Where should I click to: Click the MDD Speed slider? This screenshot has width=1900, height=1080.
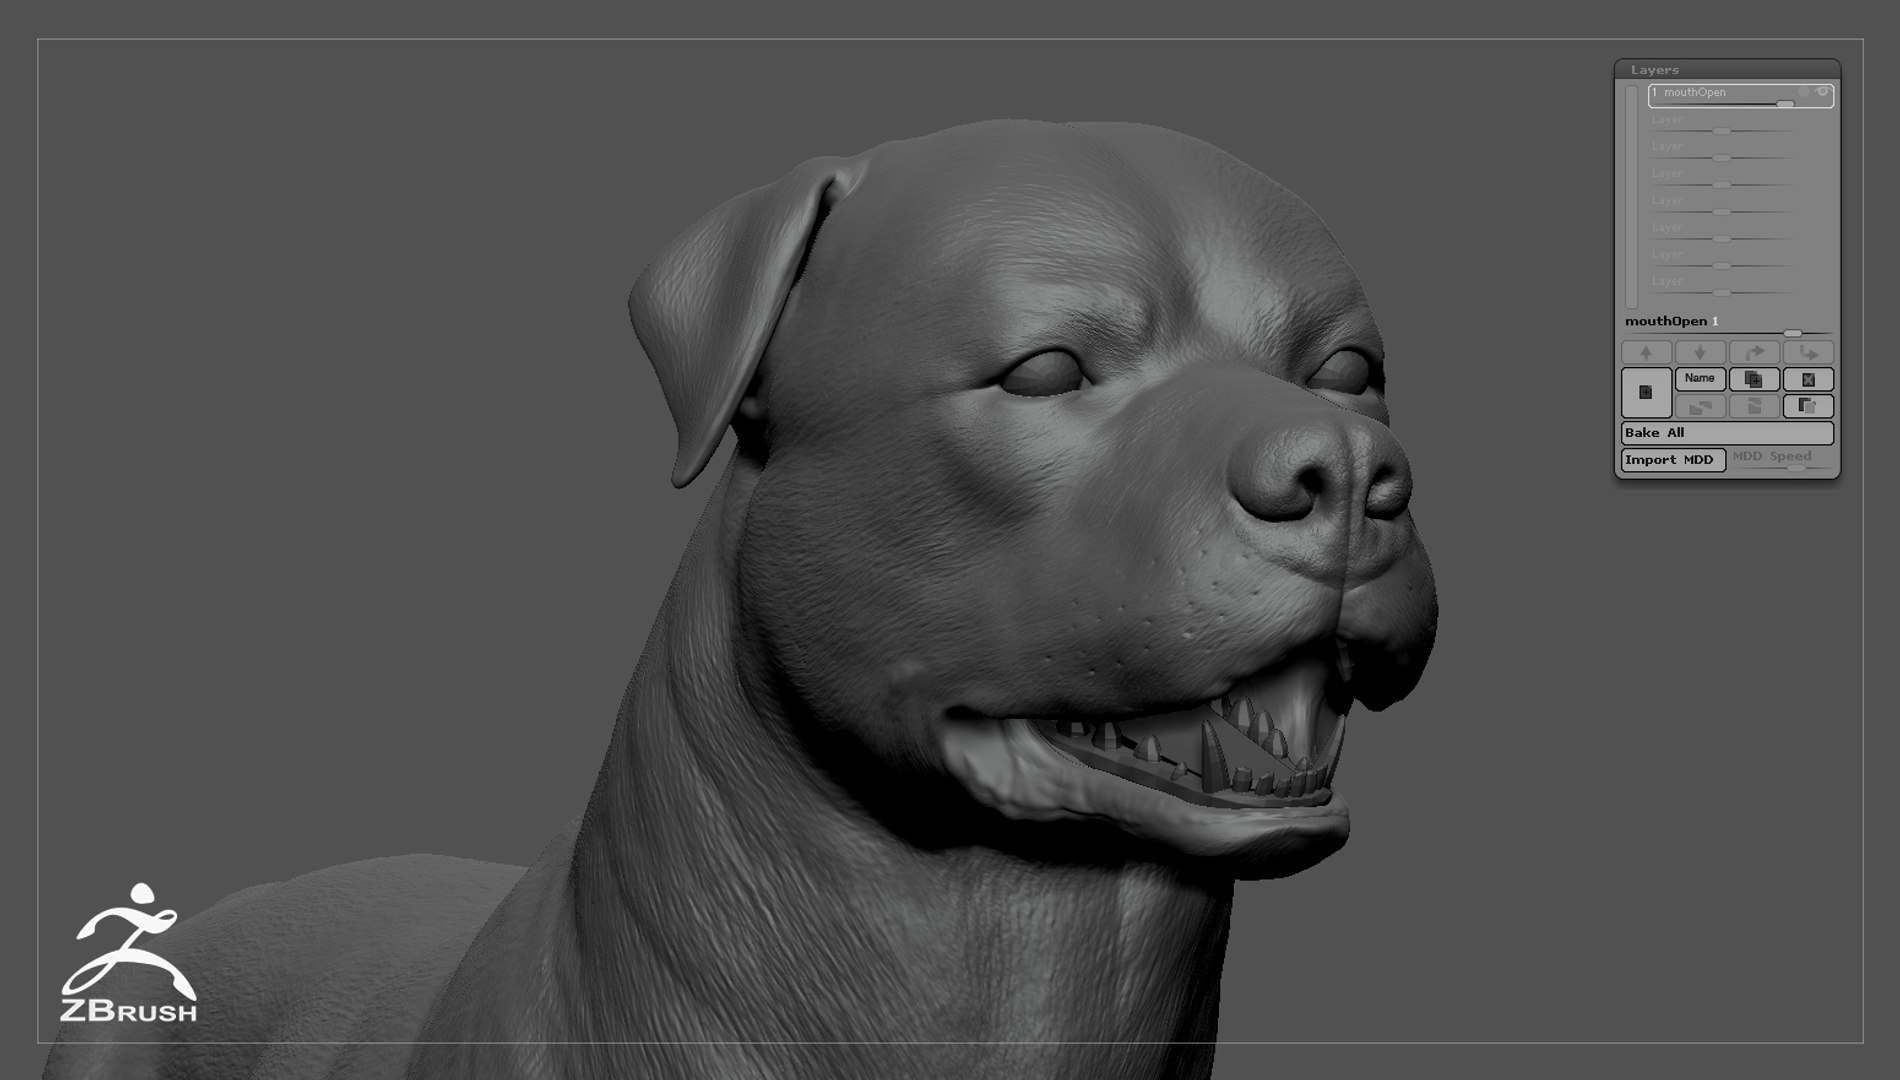1782,460
